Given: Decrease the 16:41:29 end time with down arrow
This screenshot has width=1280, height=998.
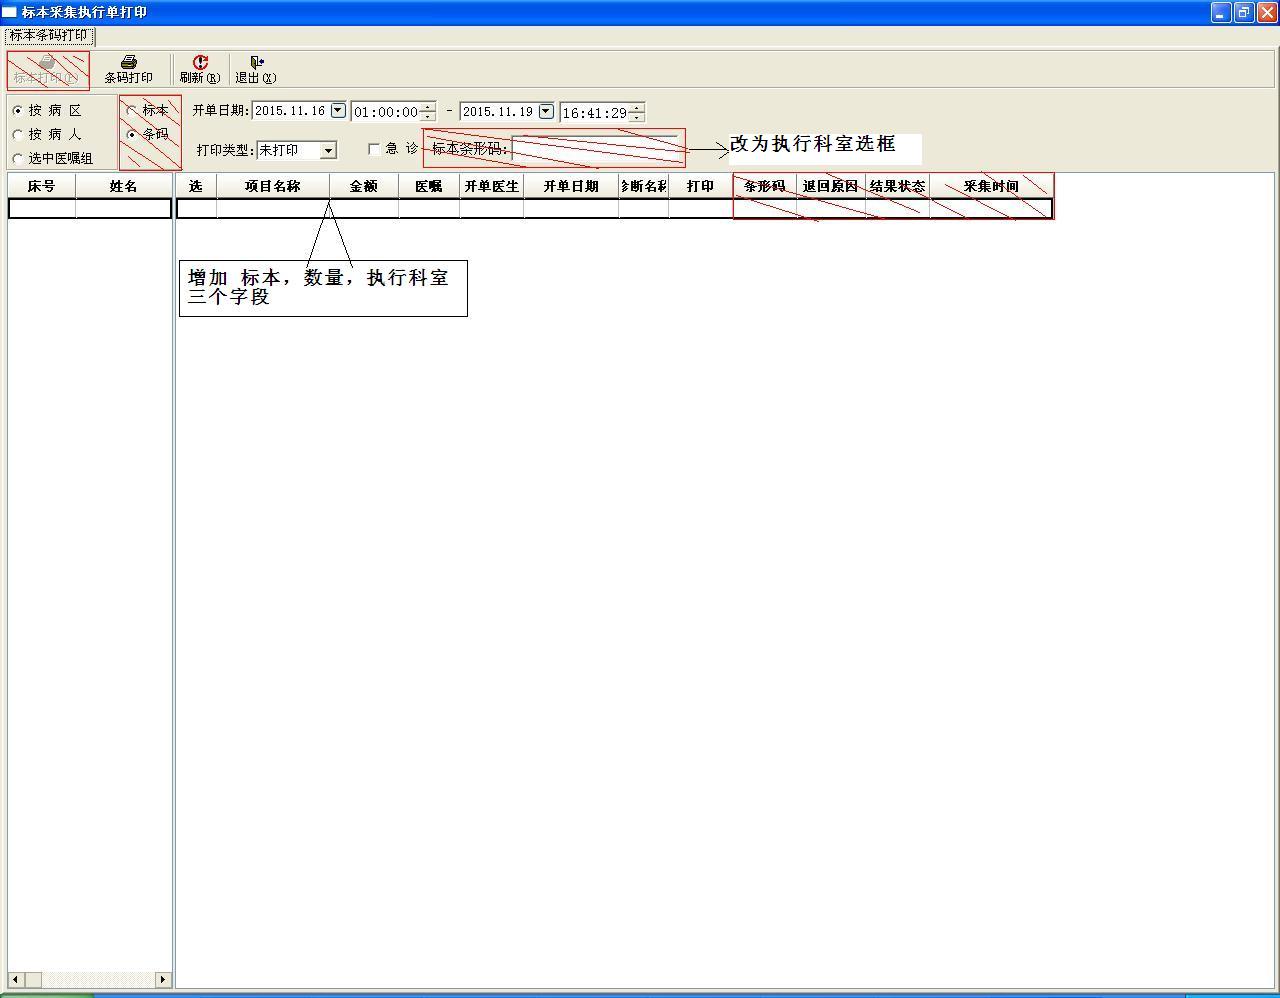Looking at the screenshot, I should coord(636,117).
